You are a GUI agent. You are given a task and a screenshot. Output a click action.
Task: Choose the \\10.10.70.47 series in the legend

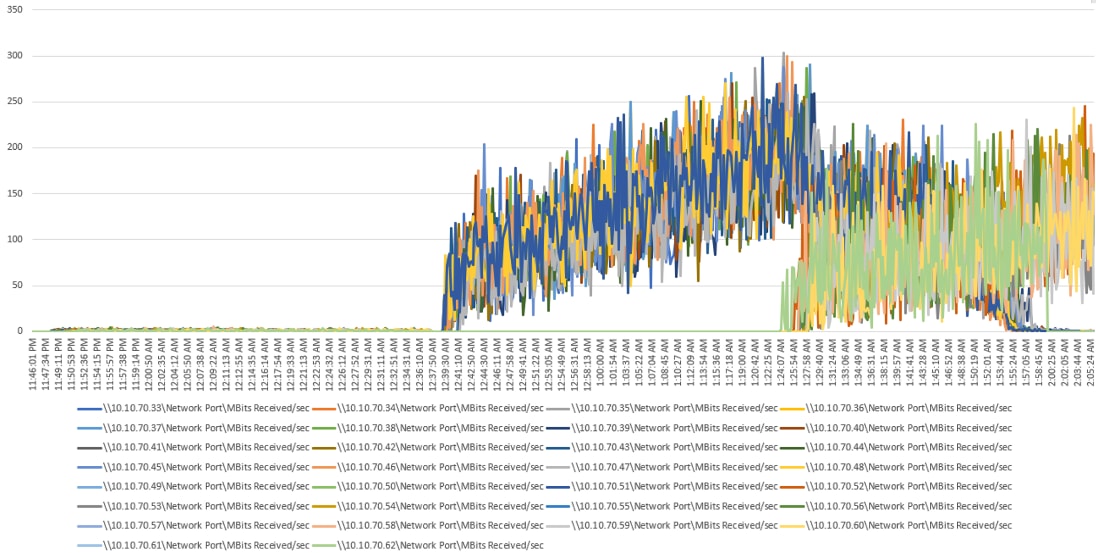pyautogui.click(x=662, y=466)
